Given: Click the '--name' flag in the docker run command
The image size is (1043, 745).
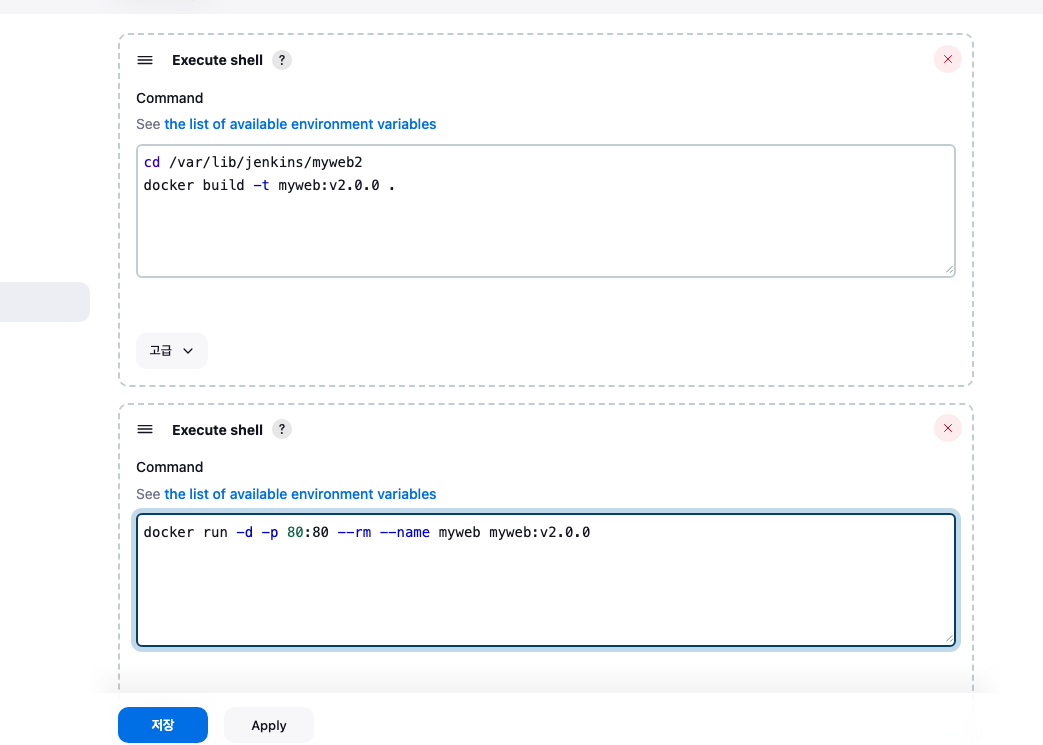Looking at the screenshot, I should click(404, 533).
